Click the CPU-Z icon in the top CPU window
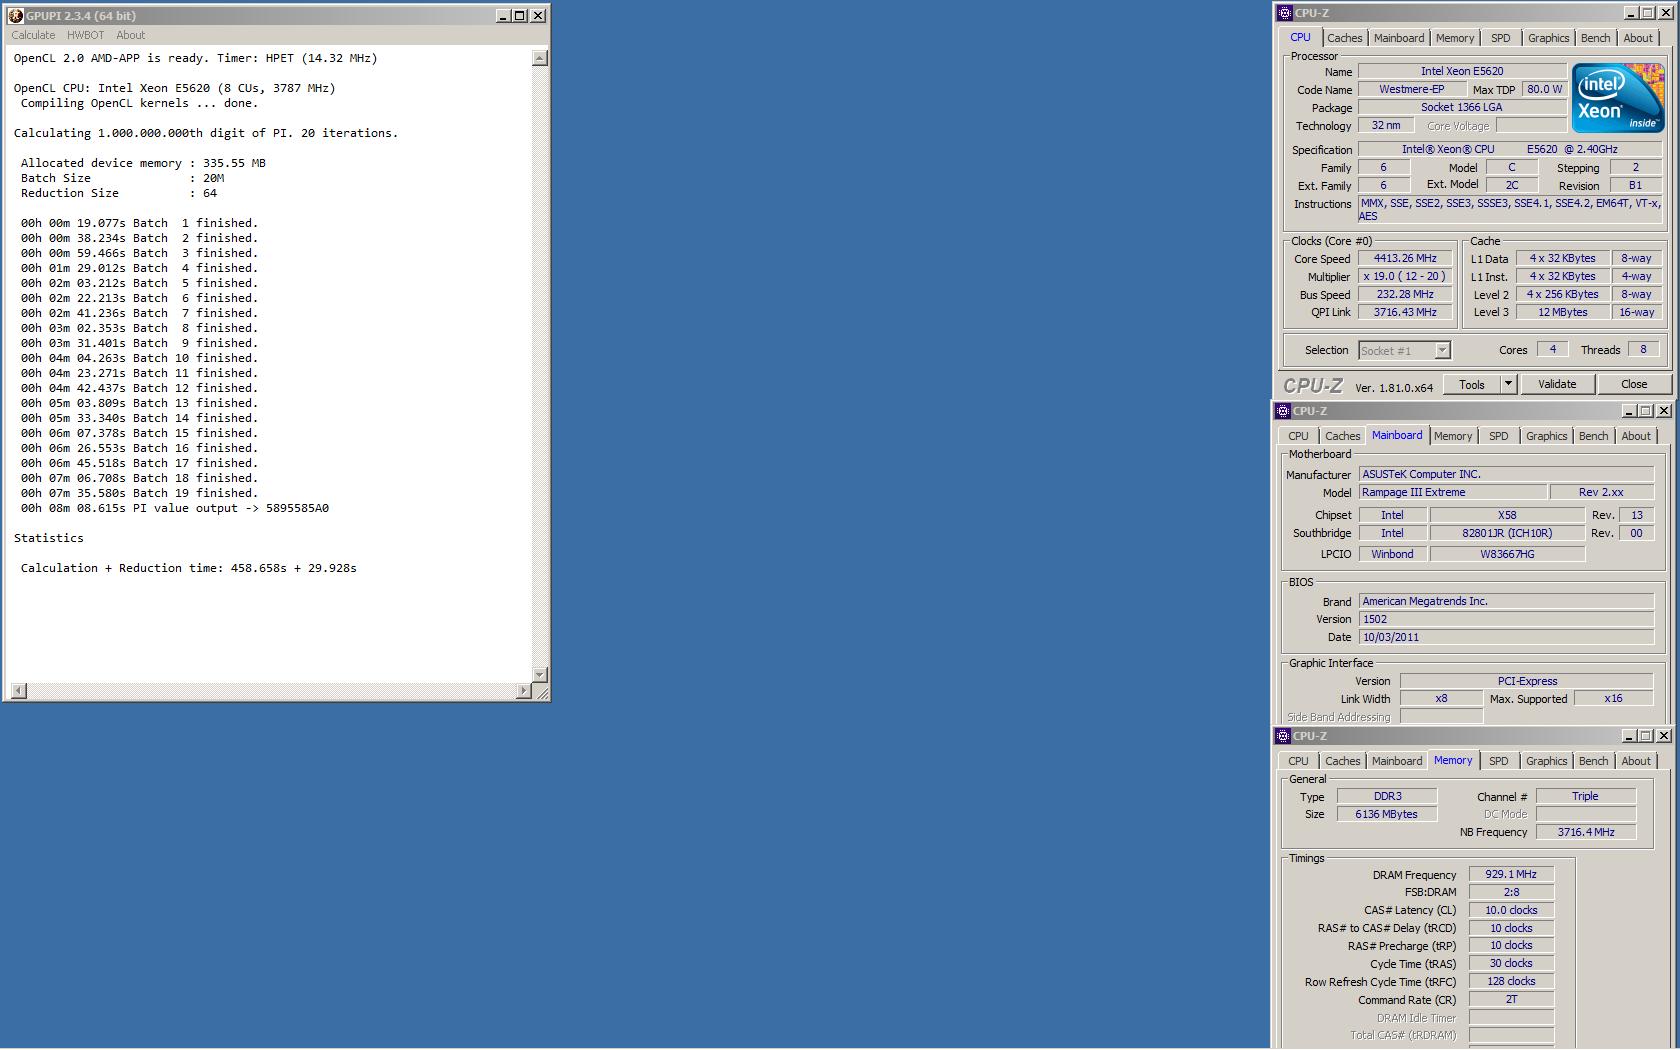This screenshot has height=1050, width=1680. 1285,13
